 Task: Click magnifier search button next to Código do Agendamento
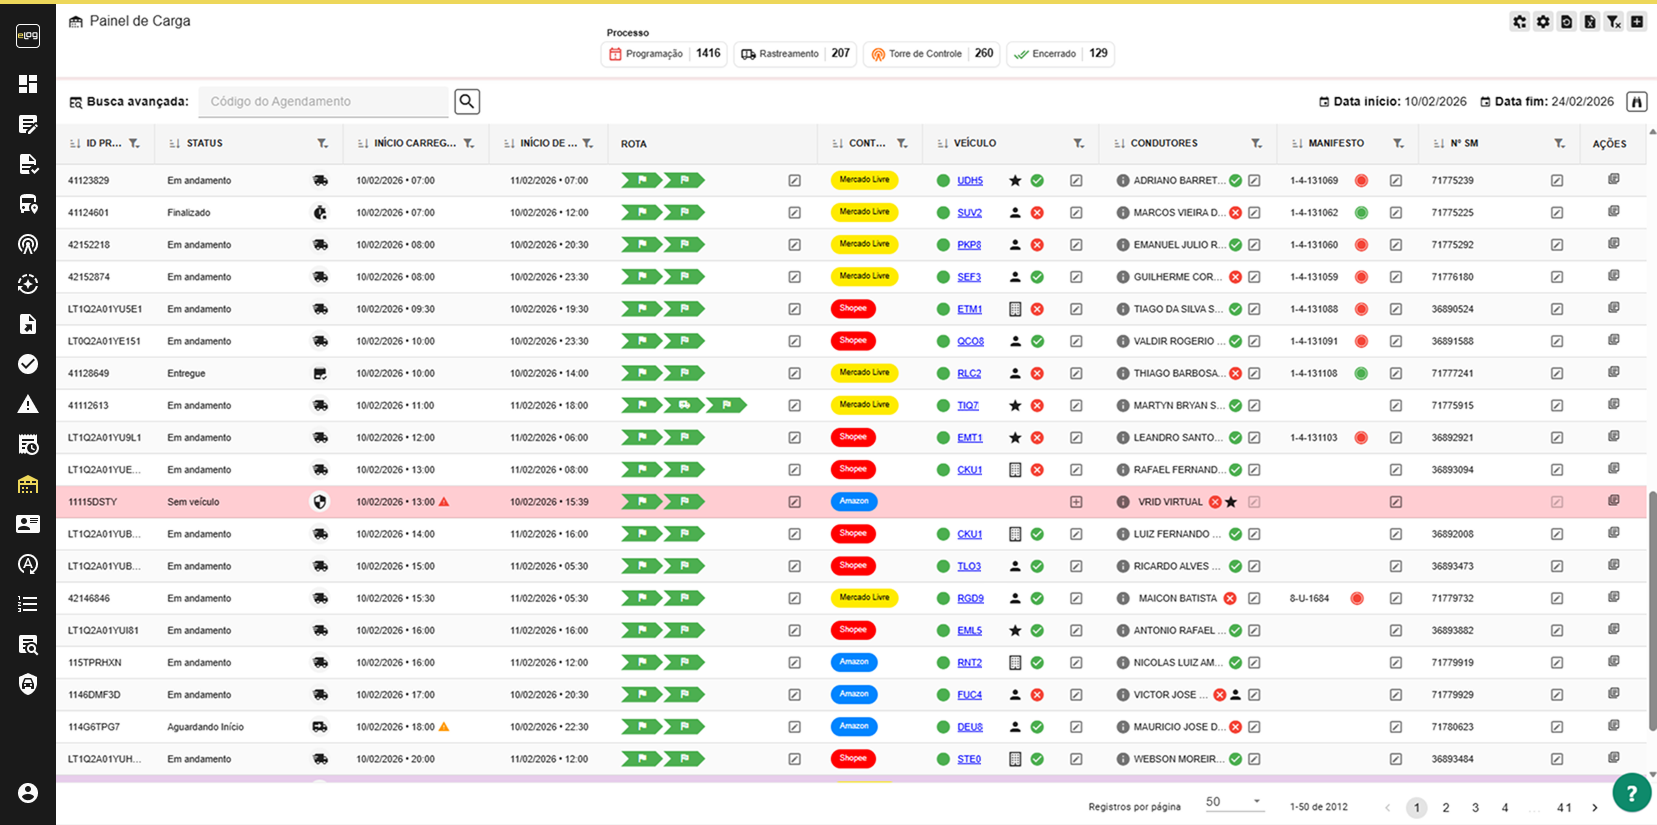[467, 101]
